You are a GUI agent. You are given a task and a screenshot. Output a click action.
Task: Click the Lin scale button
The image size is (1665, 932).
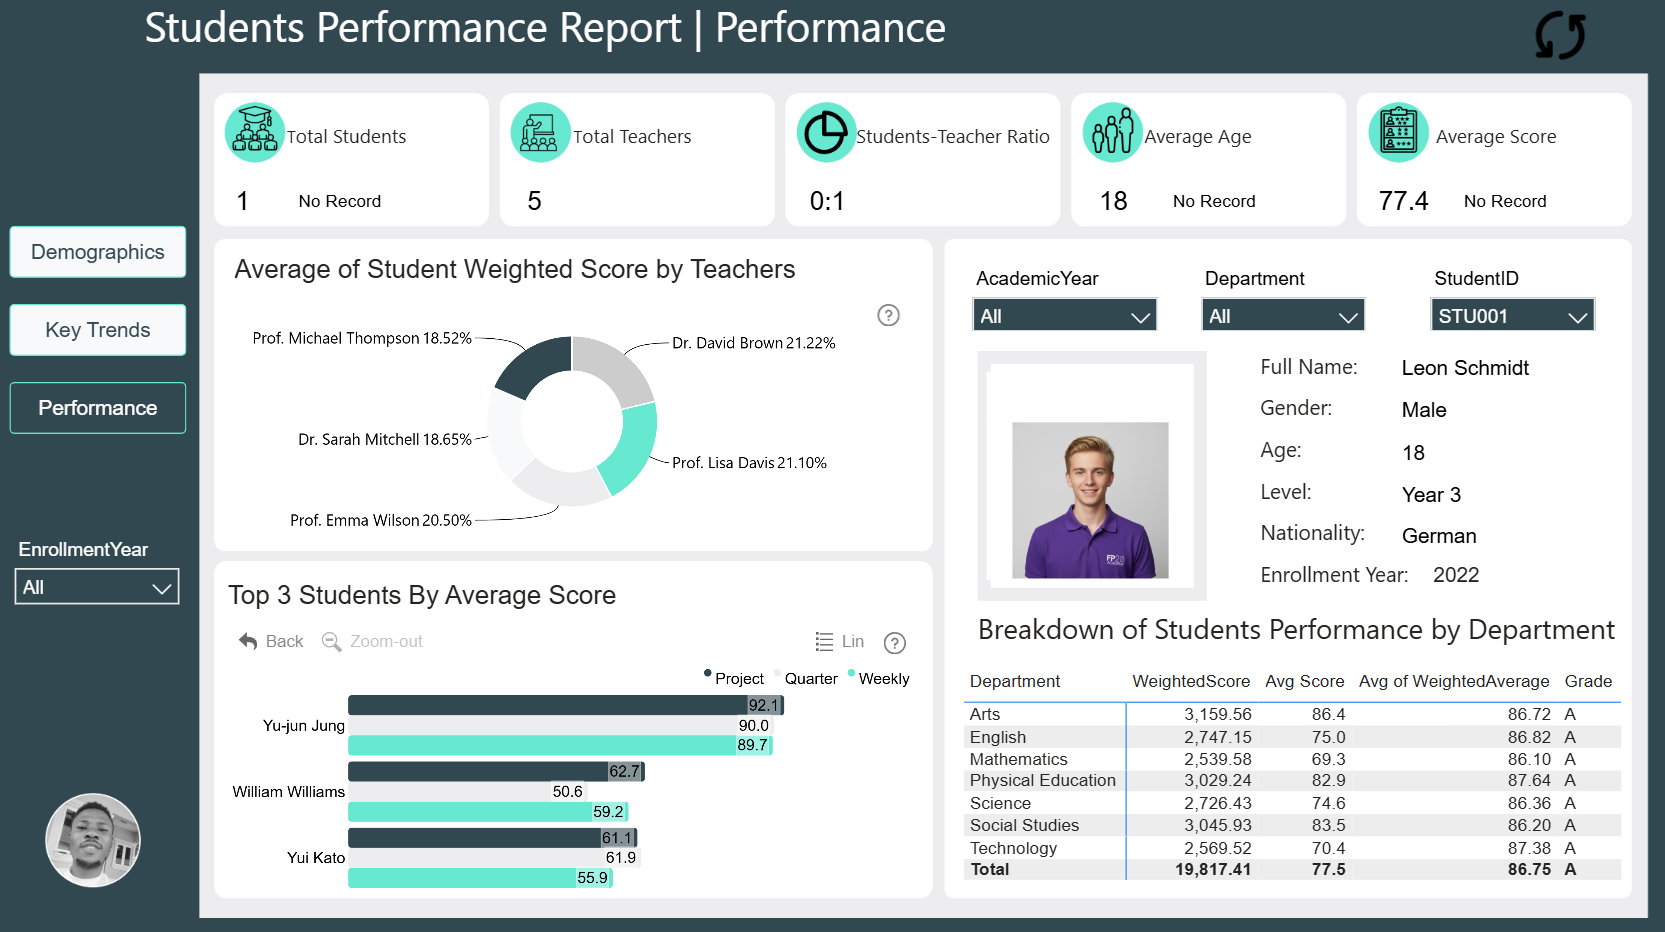point(840,642)
